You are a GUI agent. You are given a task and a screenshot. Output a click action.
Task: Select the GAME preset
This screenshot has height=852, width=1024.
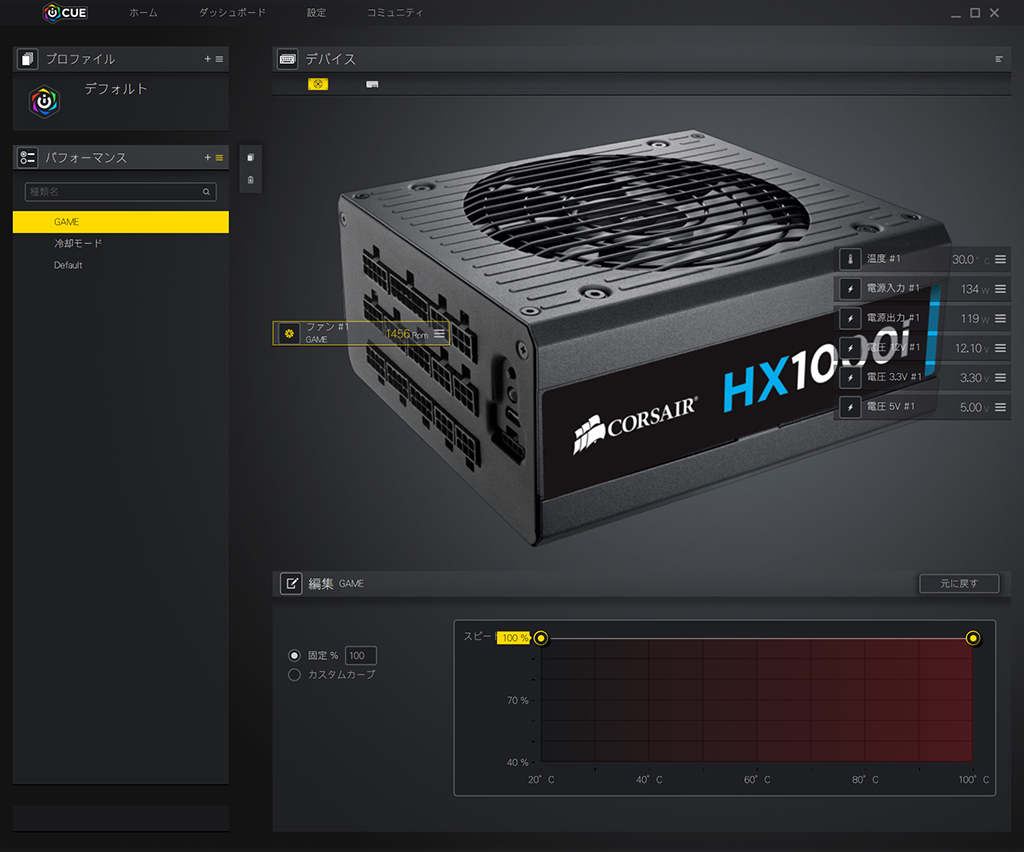click(x=121, y=222)
